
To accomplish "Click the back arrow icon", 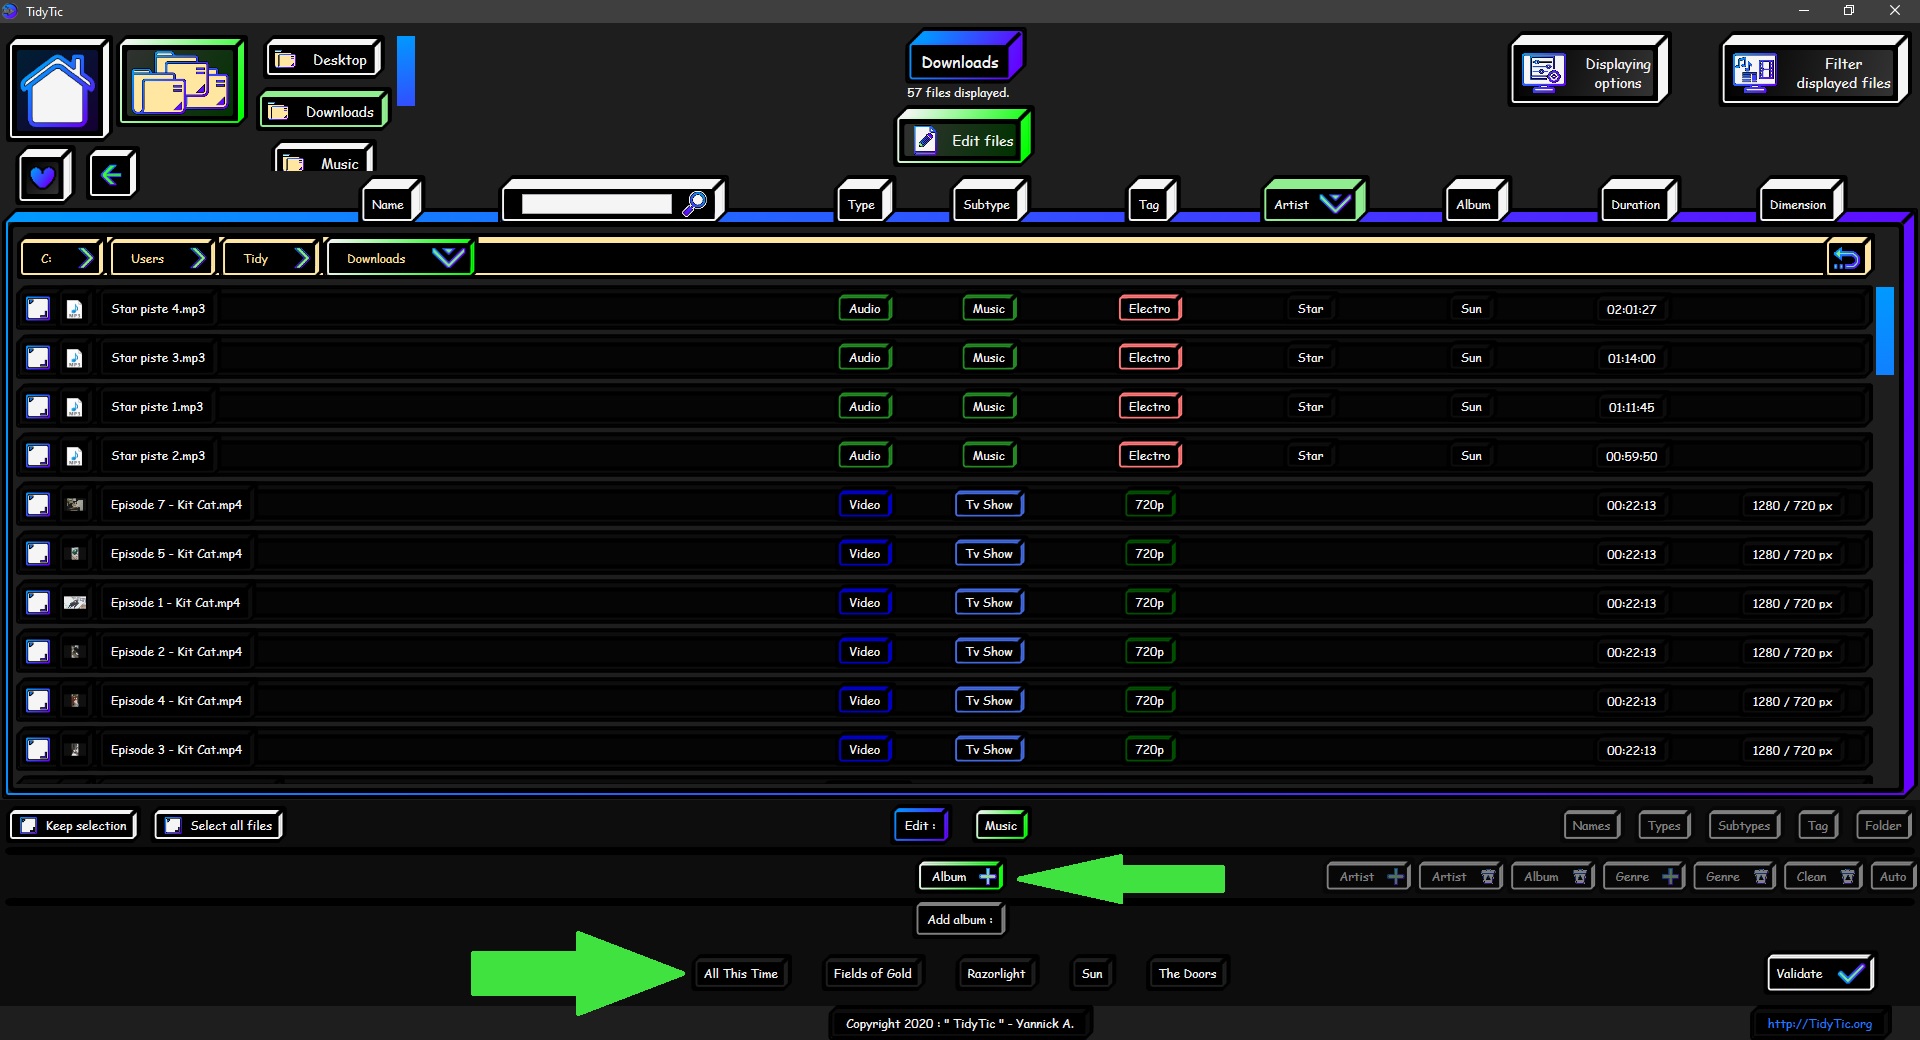I will [111, 175].
